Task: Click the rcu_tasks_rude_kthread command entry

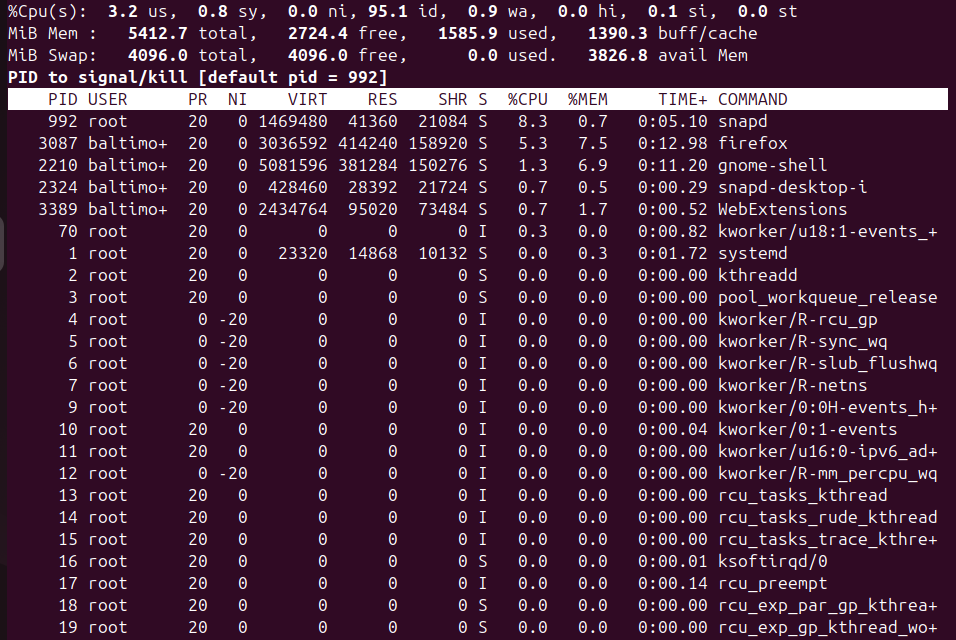Action: (827, 516)
